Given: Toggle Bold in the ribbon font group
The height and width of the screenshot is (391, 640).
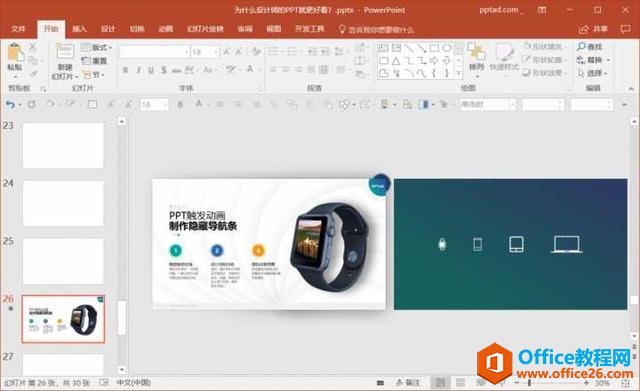Looking at the screenshot, I should click(126, 70).
